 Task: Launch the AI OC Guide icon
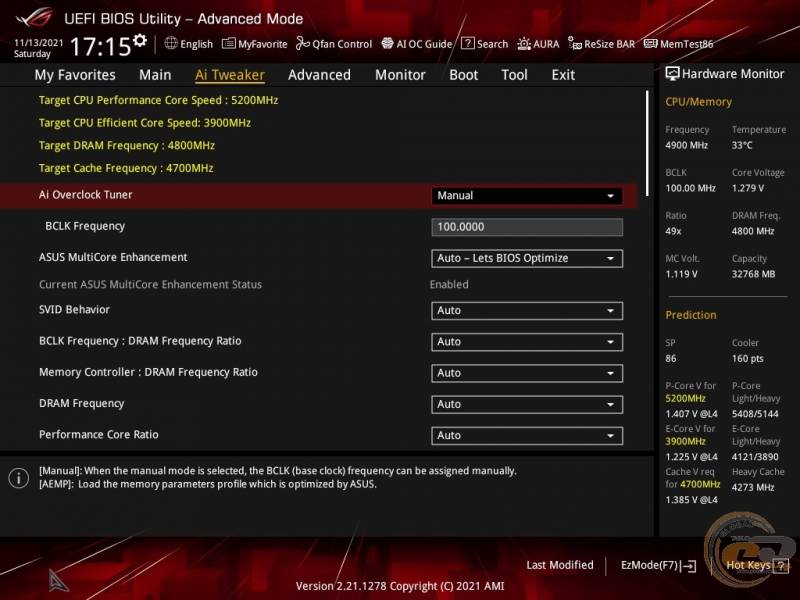point(387,43)
